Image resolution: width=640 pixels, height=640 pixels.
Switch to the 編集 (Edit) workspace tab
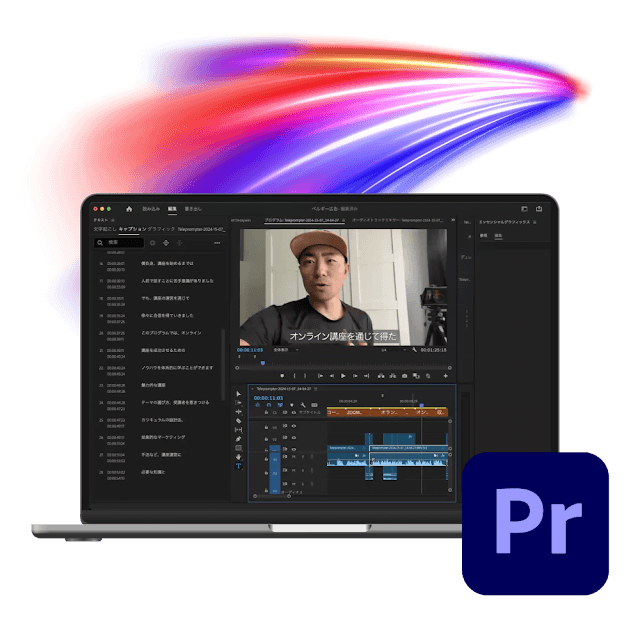point(172,209)
